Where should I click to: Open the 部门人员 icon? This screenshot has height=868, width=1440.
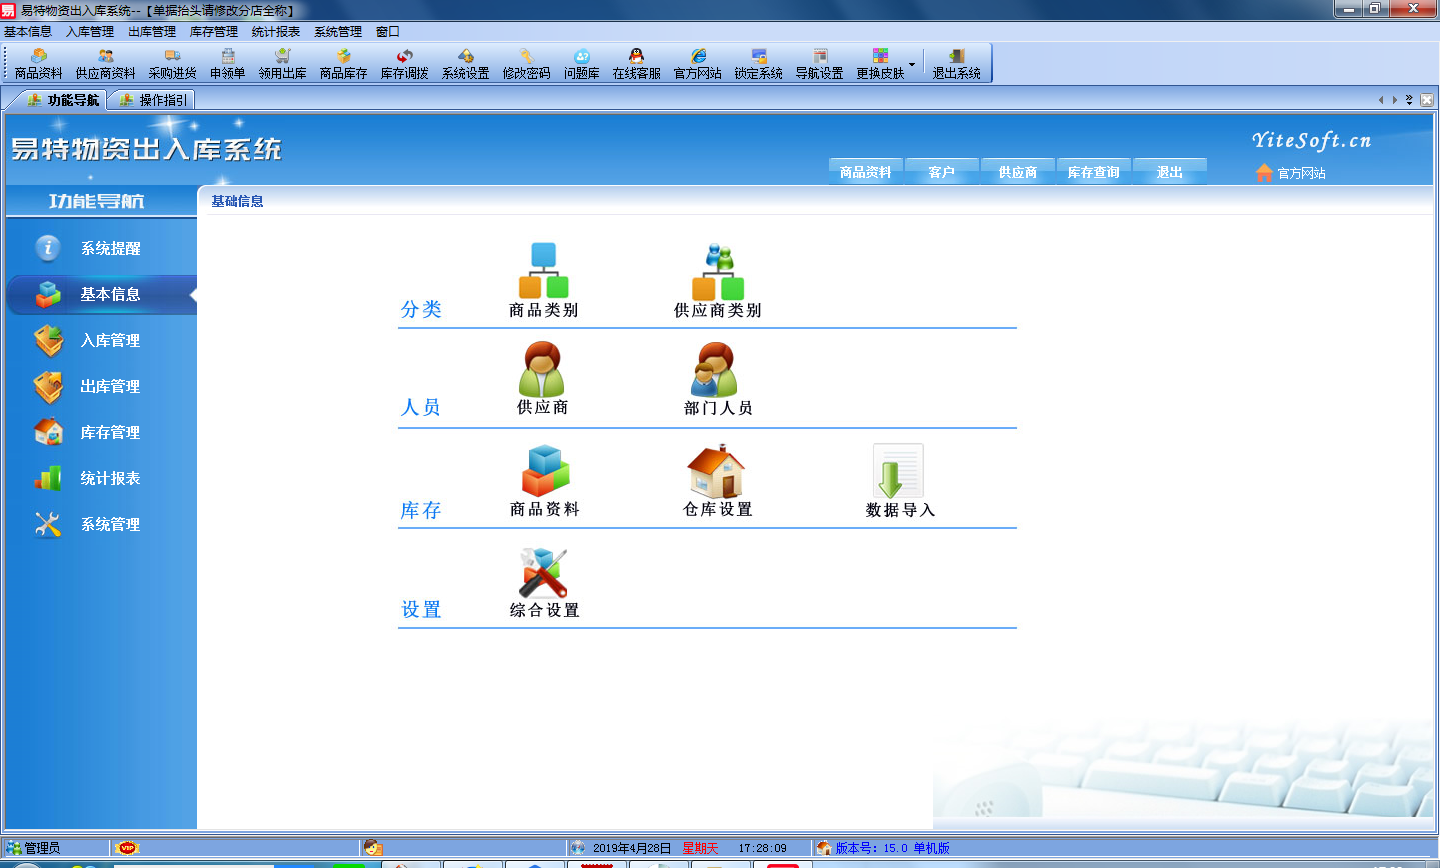718,379
